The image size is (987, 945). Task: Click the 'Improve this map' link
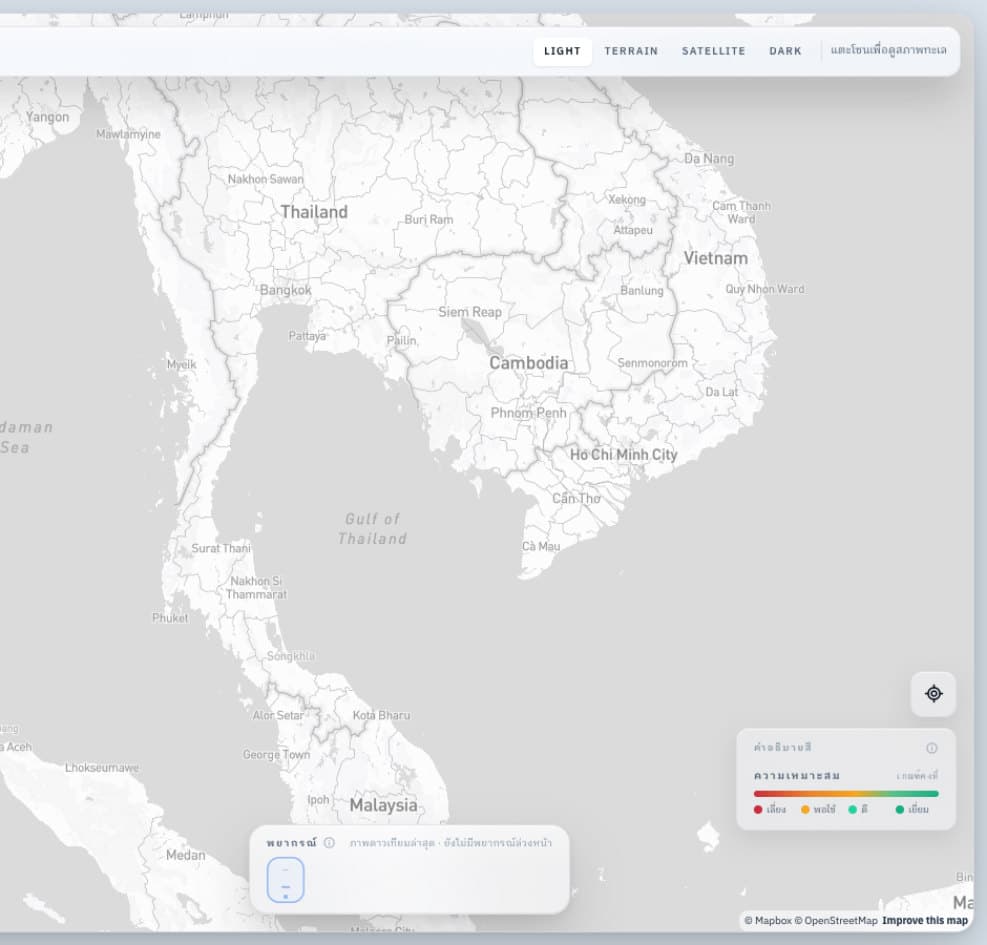(925, 920)
